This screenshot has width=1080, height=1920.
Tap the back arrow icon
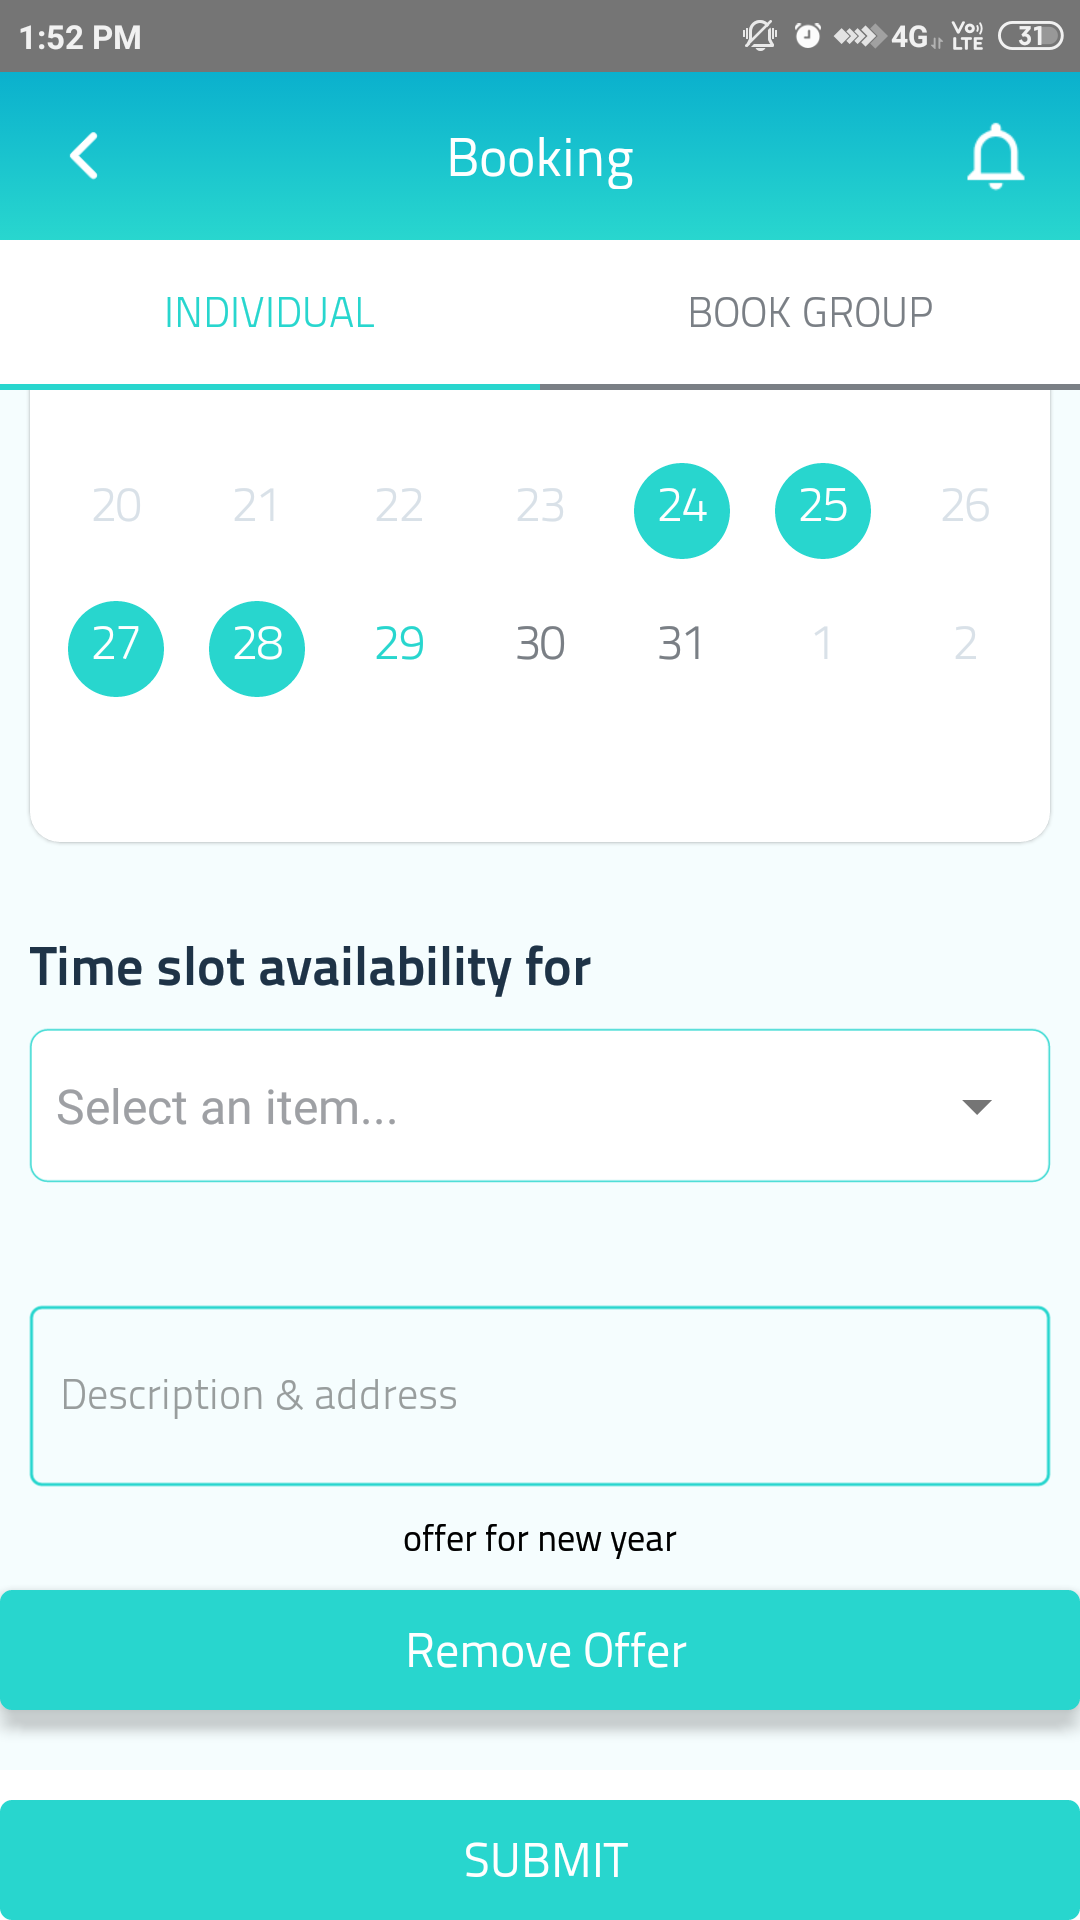point(85,157)
